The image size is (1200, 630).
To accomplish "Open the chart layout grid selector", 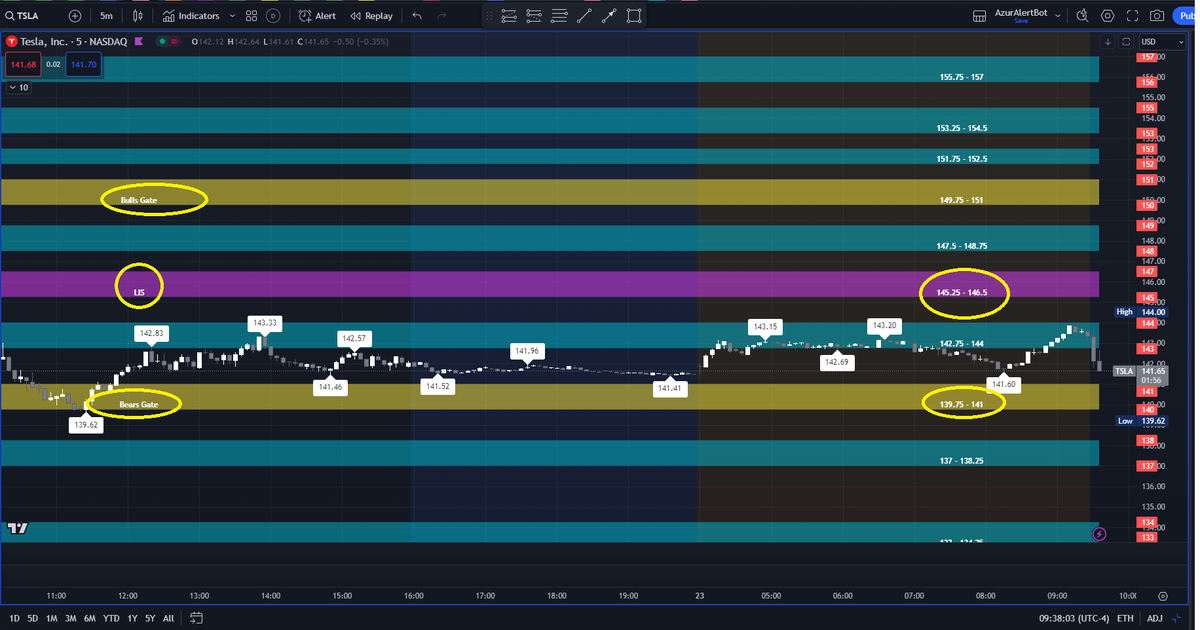I will tap(980, 16).
